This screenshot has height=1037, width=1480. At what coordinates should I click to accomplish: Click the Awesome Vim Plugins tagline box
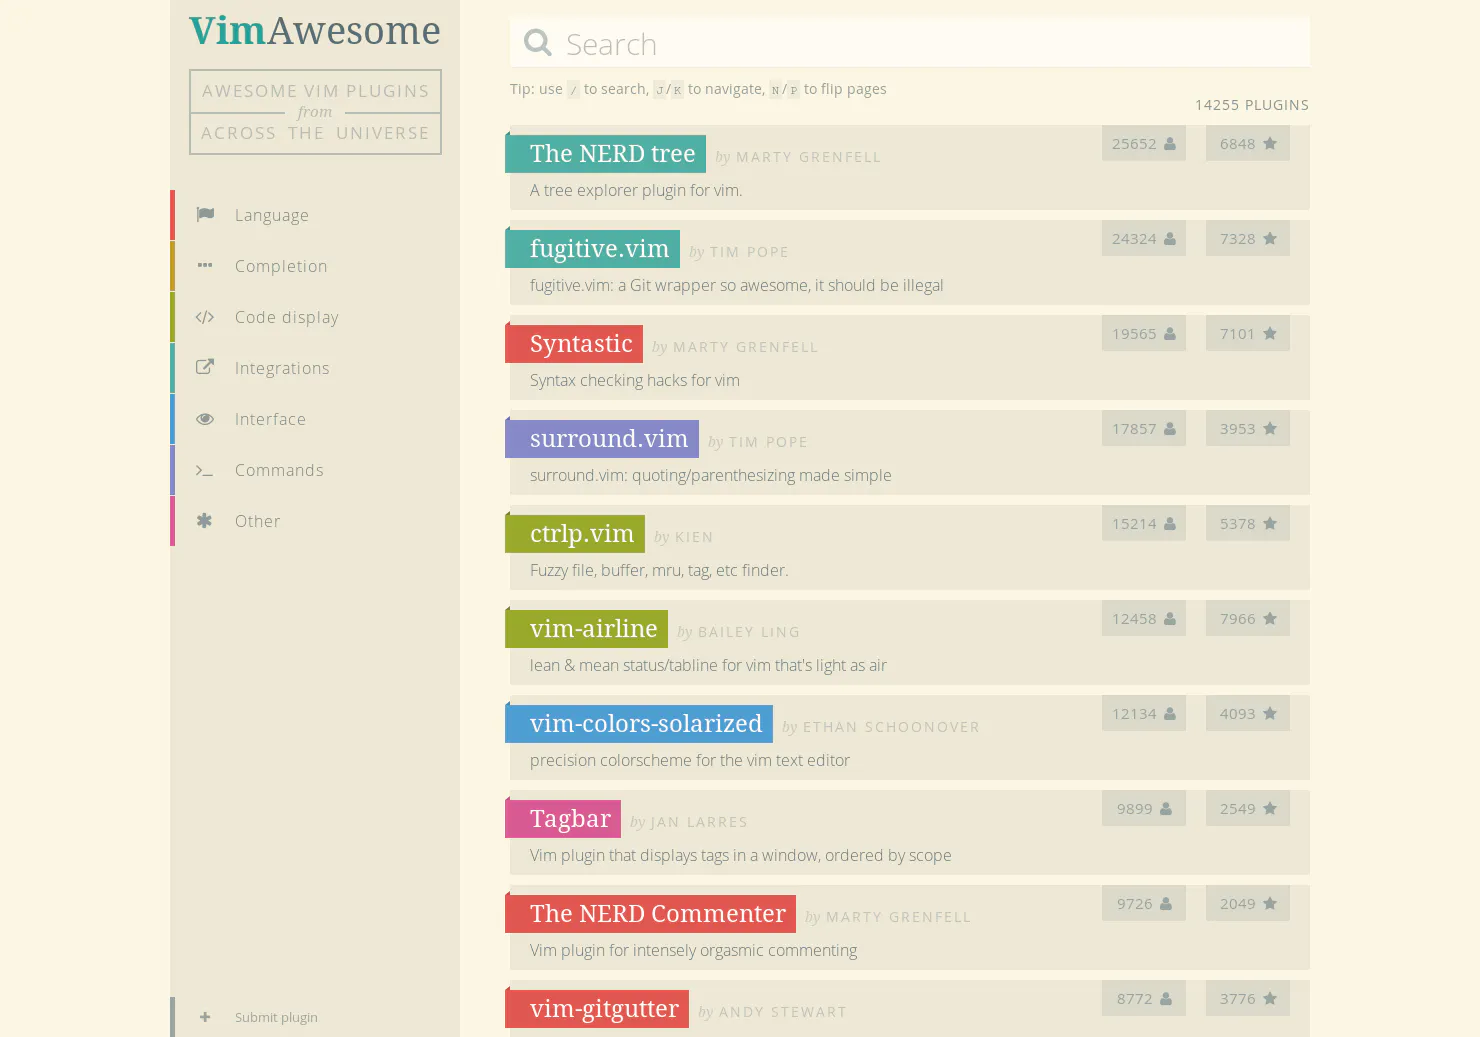click(315, 112)
